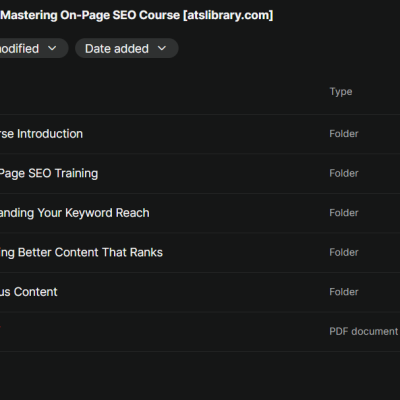Select Folder type cell in SEO Training row
The image size is (400, 400).
click(x=344, y=173)
